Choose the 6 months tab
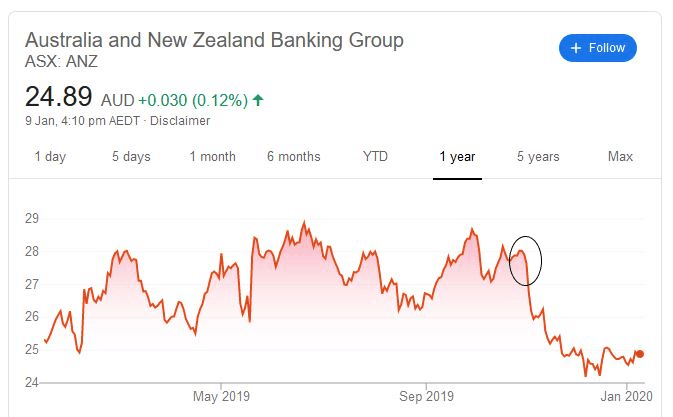Image resolution: width=673 pixels, height=417 pixels. [294, 156]
